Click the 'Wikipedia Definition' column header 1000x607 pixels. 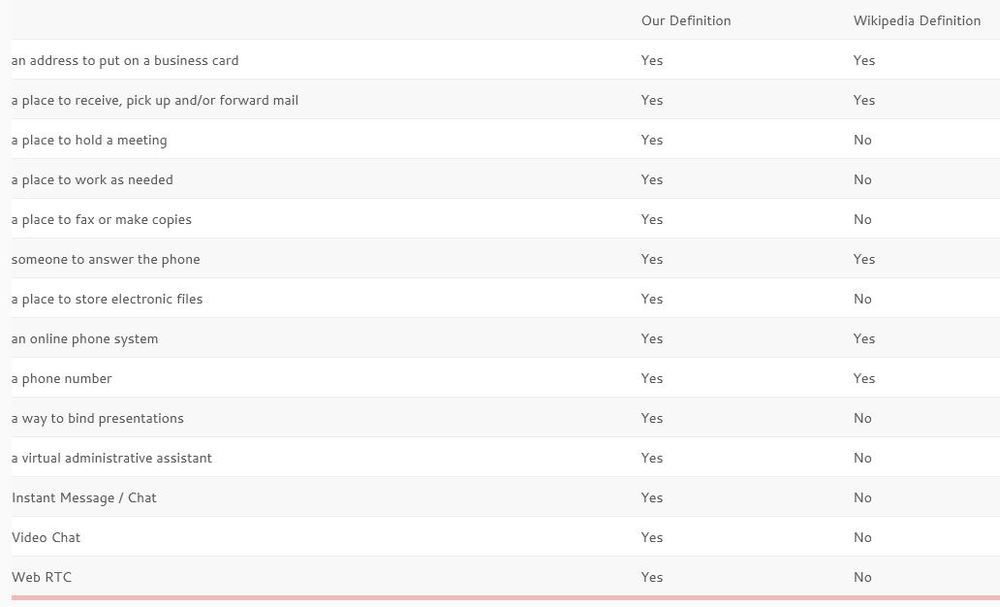click(x=916, y=20)
